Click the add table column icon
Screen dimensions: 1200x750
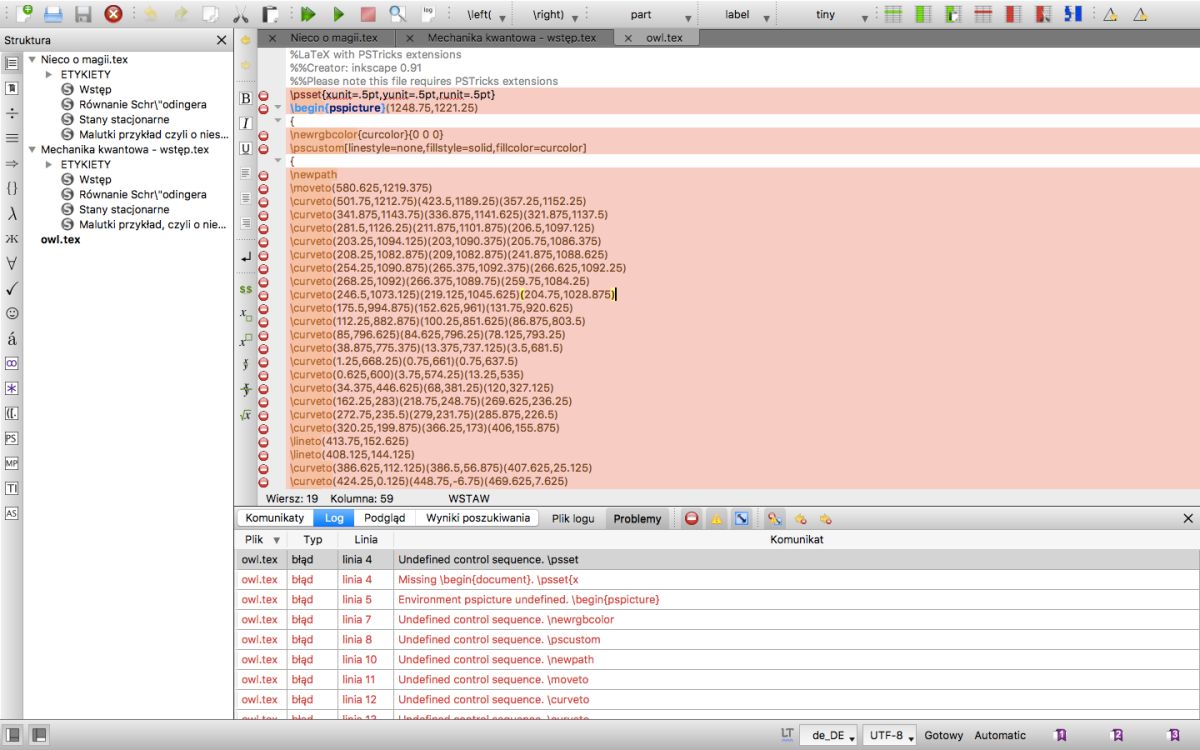pos(923,14)
